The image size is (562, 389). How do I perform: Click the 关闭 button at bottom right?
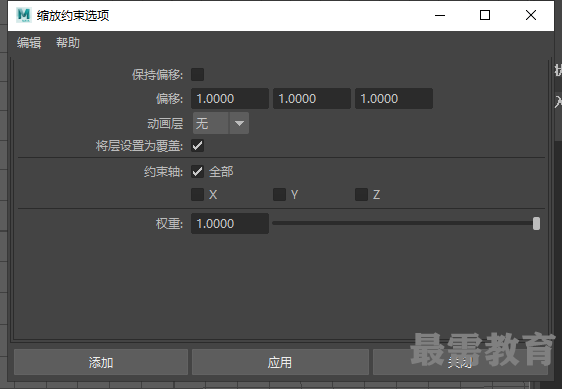click(460, 362)
